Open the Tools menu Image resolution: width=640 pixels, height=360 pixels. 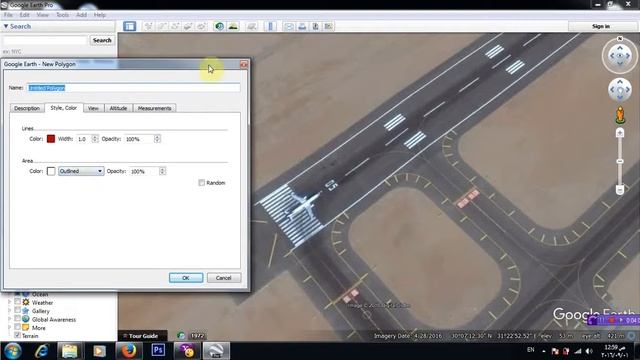(x=62, y=15)
